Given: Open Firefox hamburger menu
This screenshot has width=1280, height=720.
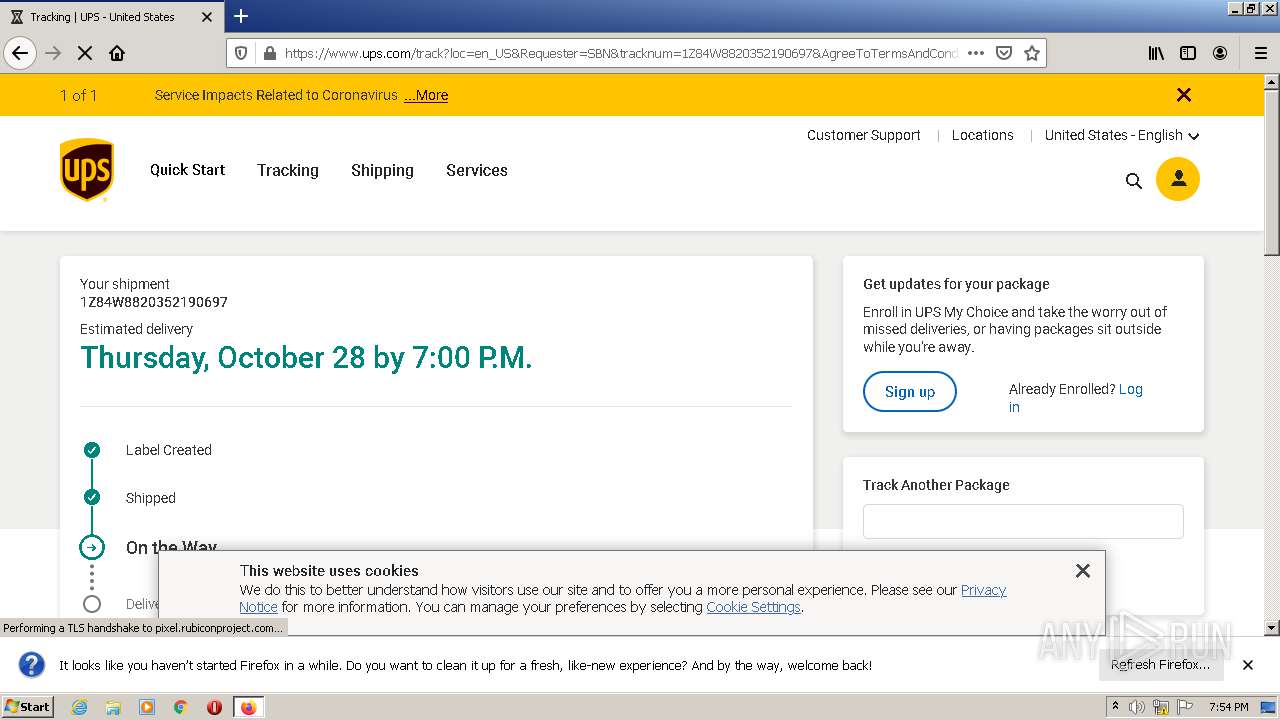Looking at the screenshot, I should tap(1260, 53).
